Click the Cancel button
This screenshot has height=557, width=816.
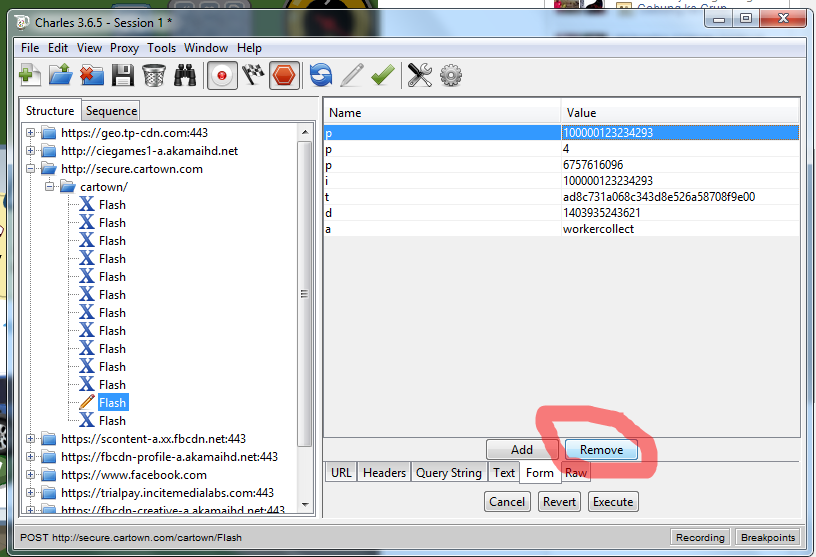click(507, 502)
